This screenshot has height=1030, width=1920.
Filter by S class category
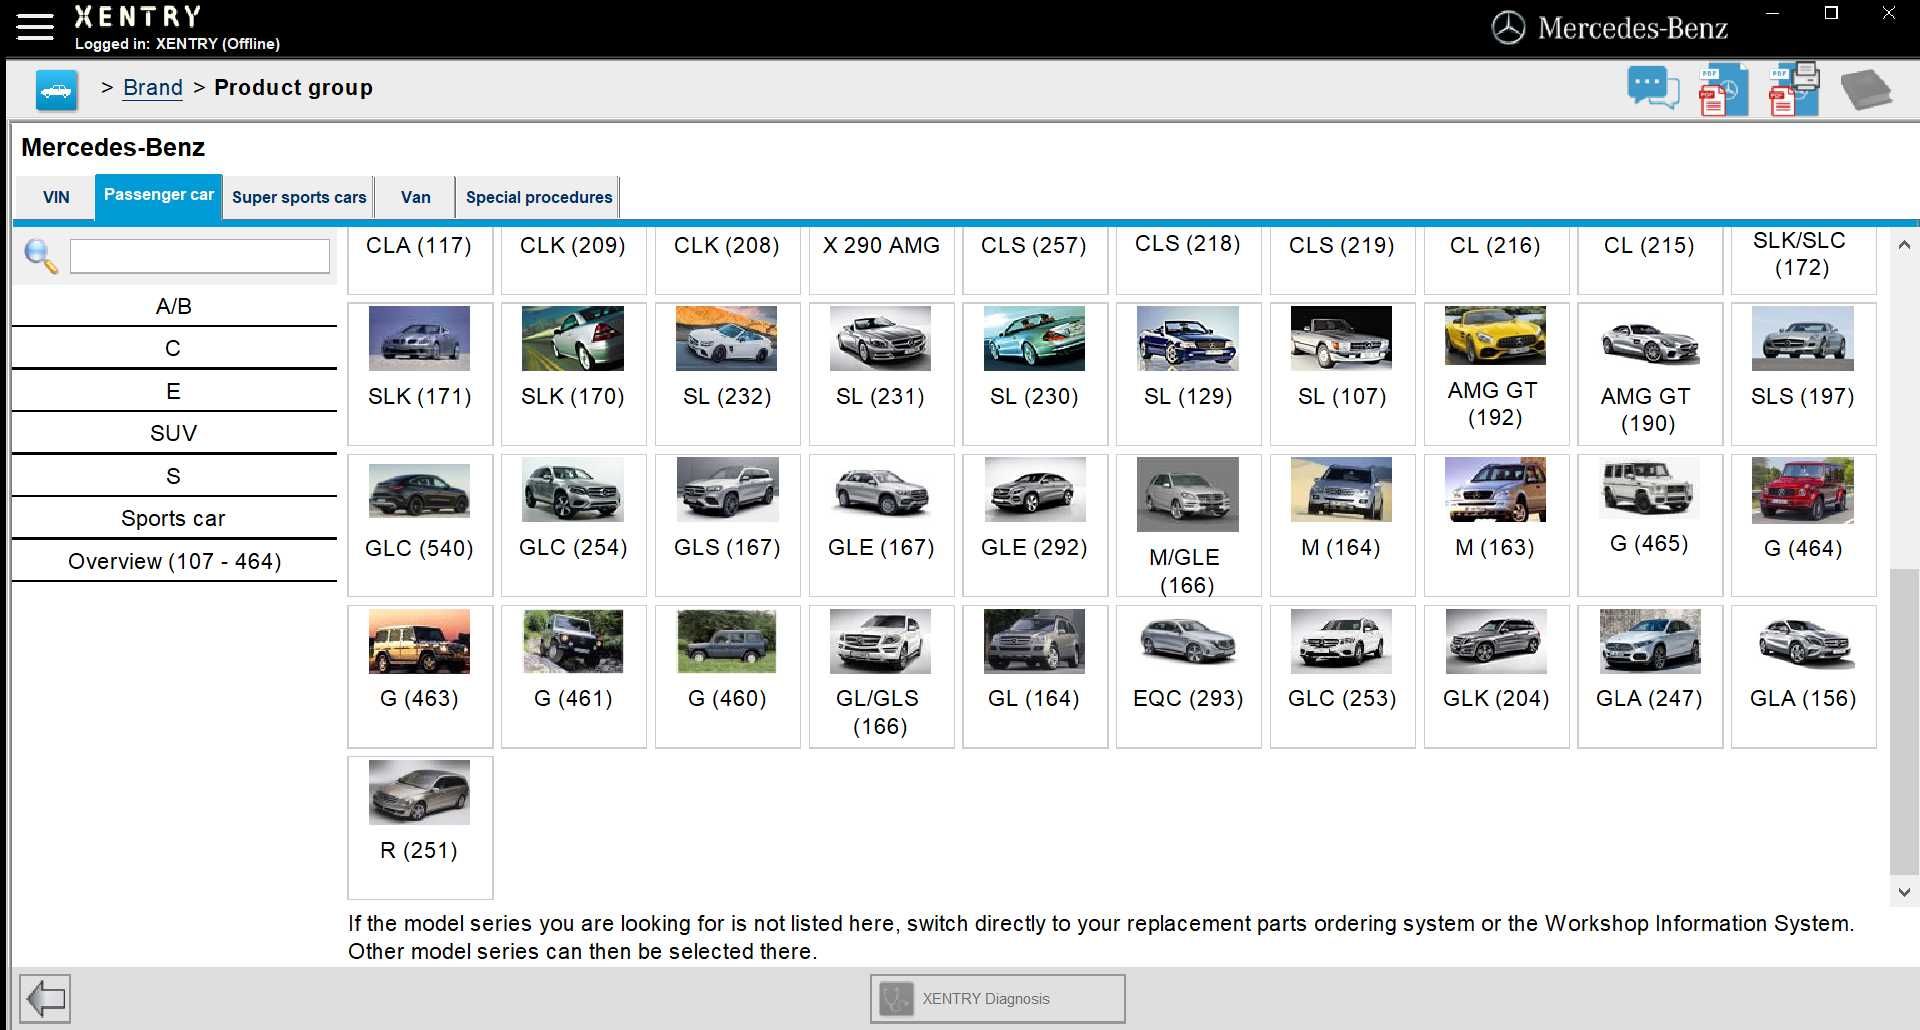(174, 476)
